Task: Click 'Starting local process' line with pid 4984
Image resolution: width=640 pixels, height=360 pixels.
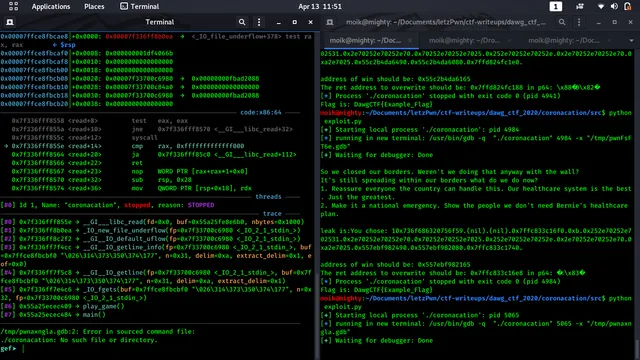Action: (x=420, y=129)
